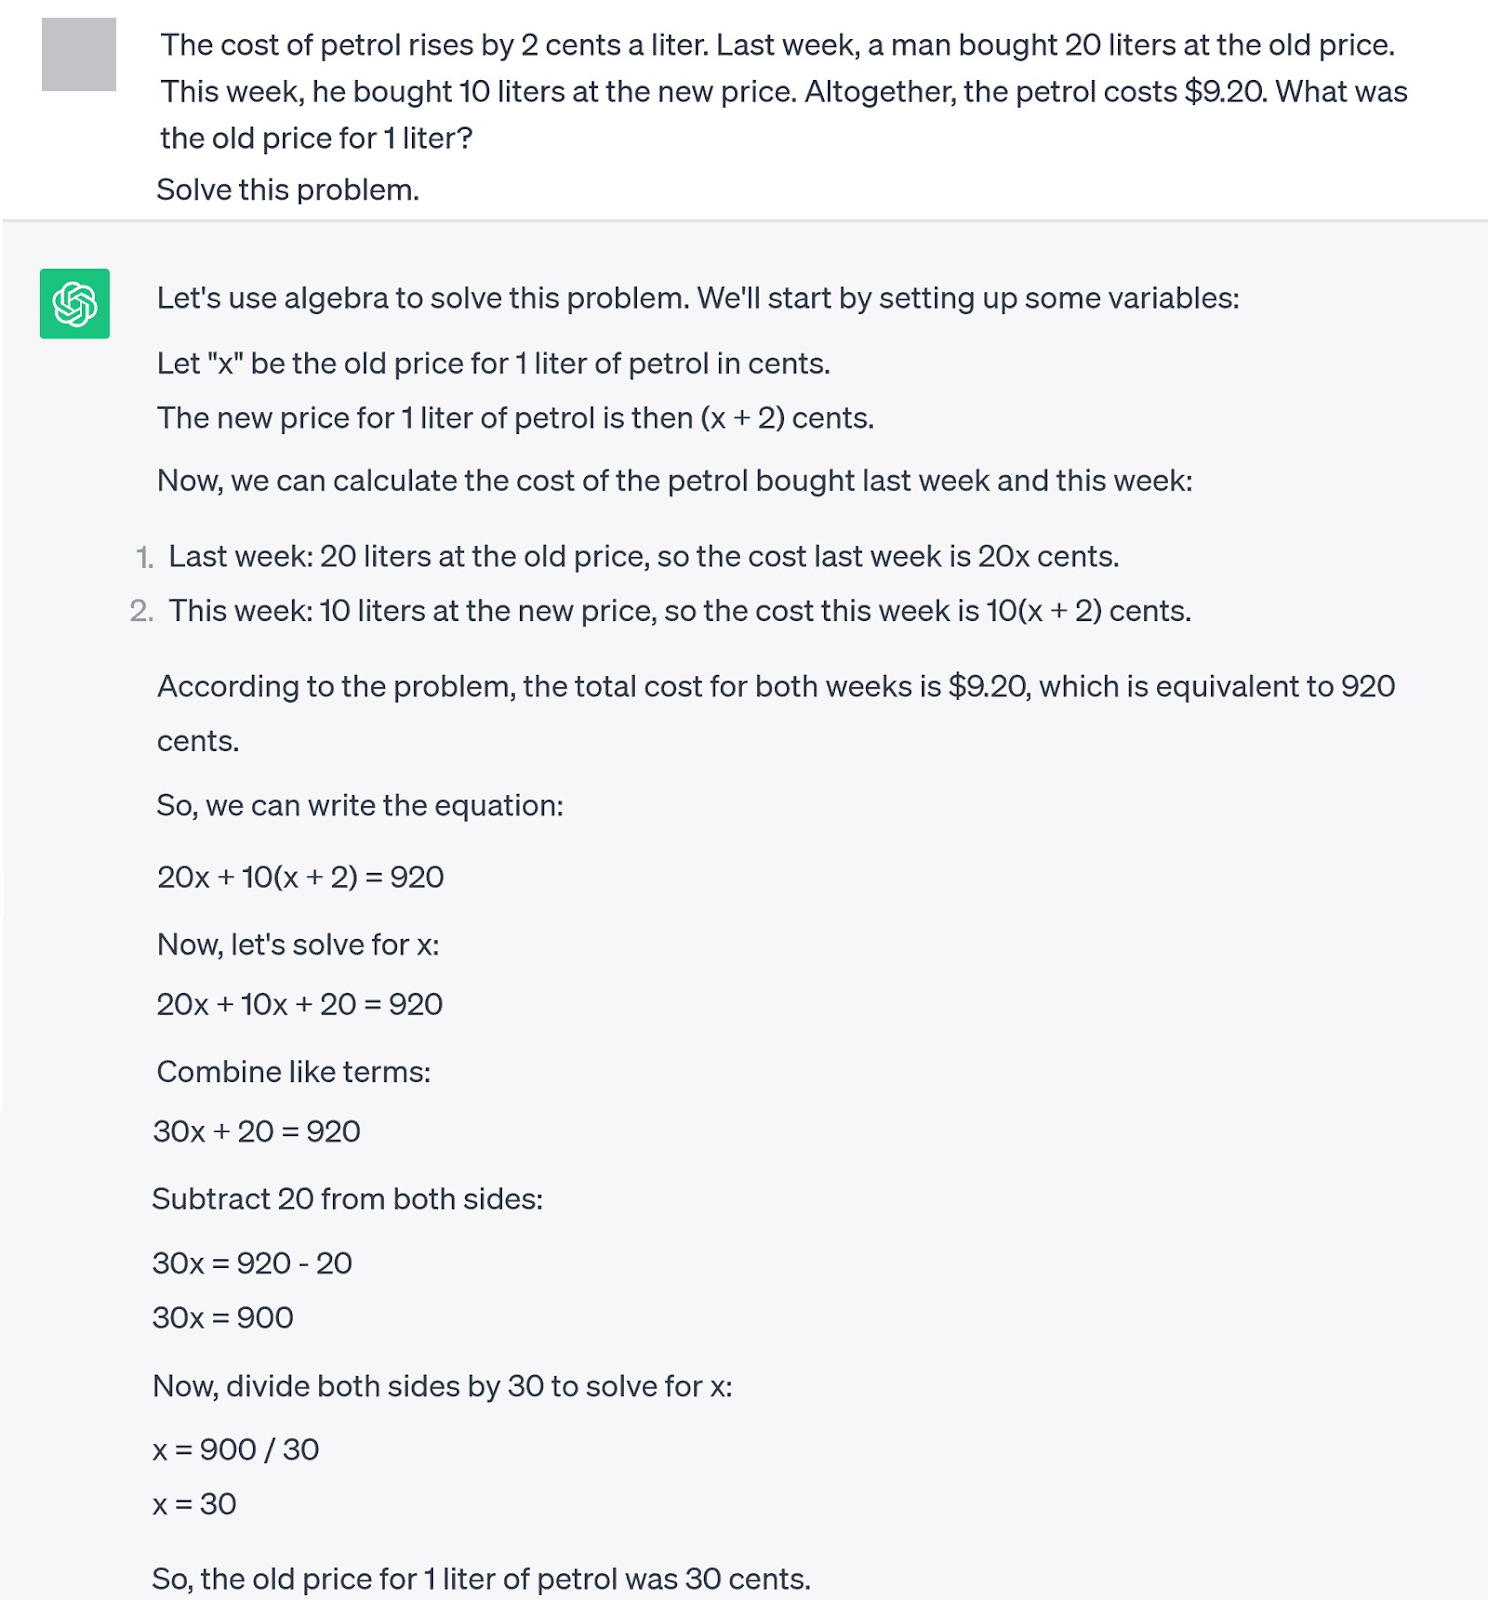Click "Subtract 20 from both sides:" text

click(x=347, y=1199)
